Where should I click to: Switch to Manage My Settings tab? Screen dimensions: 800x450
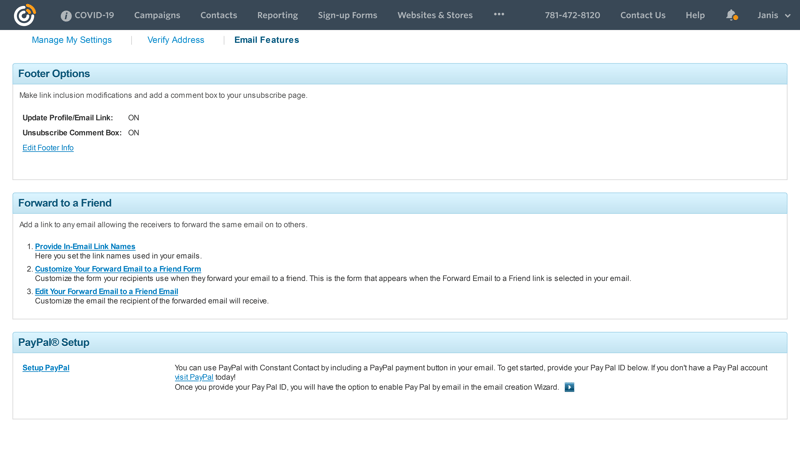point(72,40)
